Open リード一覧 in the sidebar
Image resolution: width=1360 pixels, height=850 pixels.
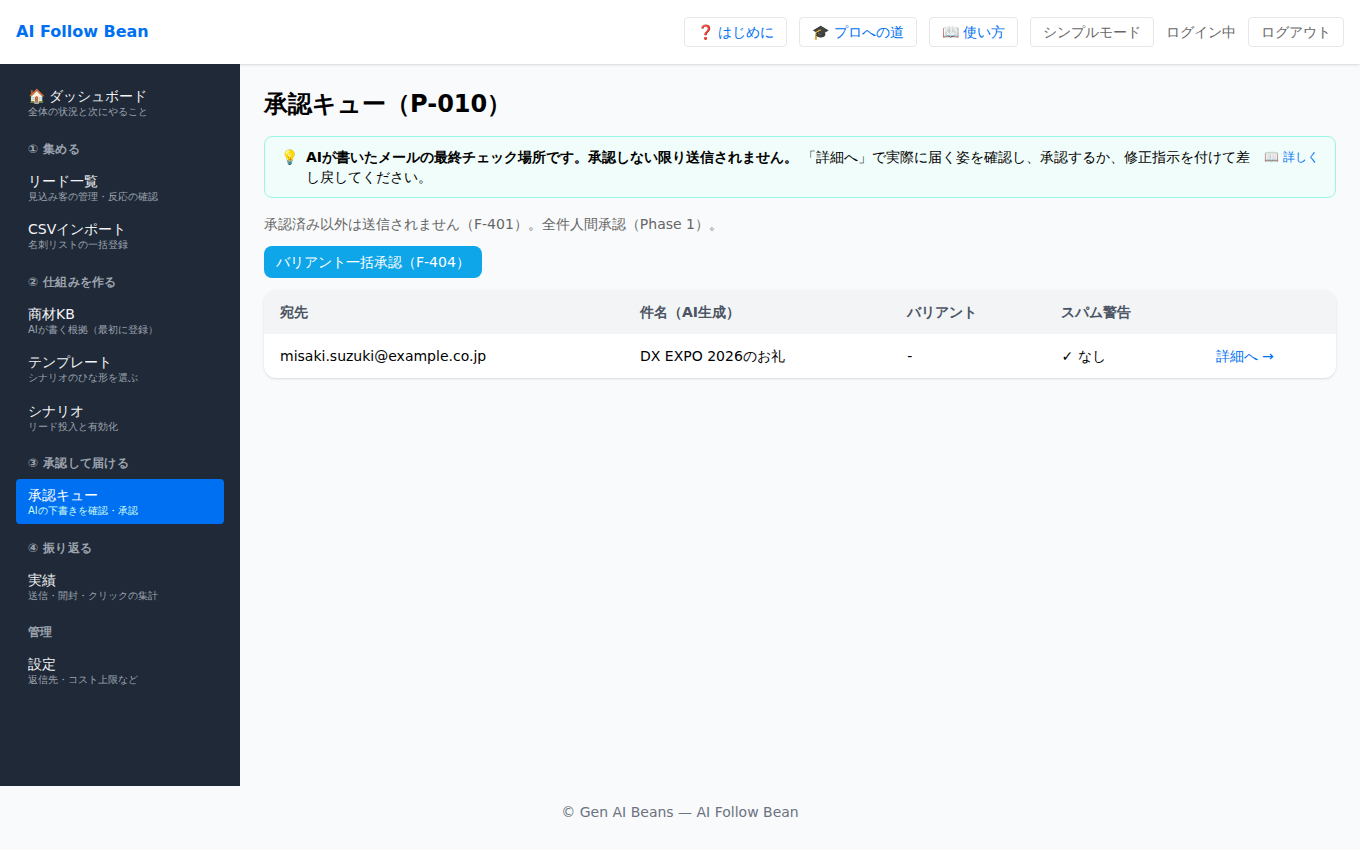(120, 187)
